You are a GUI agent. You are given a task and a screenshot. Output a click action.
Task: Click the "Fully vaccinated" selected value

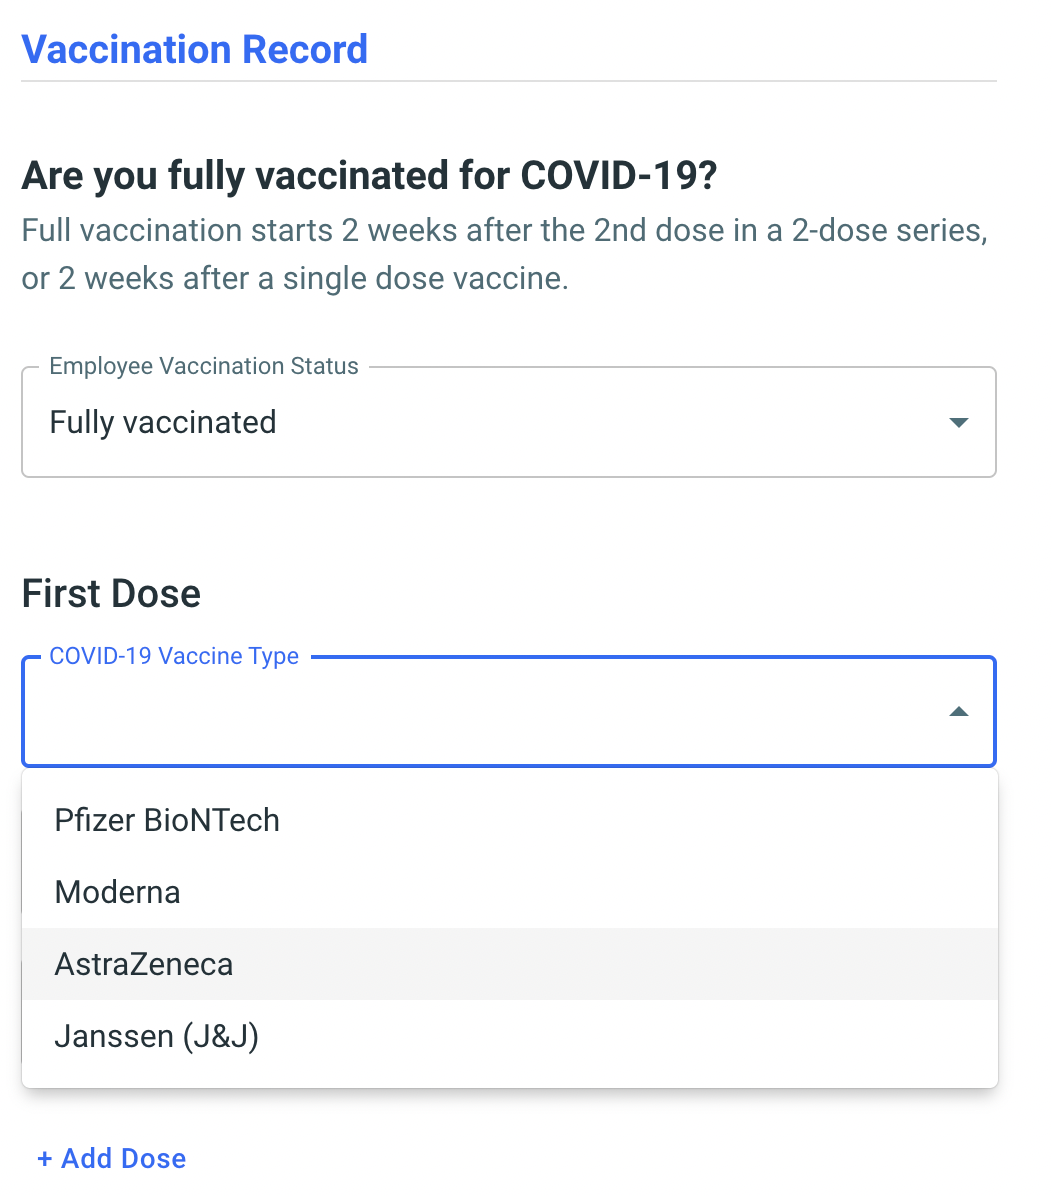click(163, 423)
